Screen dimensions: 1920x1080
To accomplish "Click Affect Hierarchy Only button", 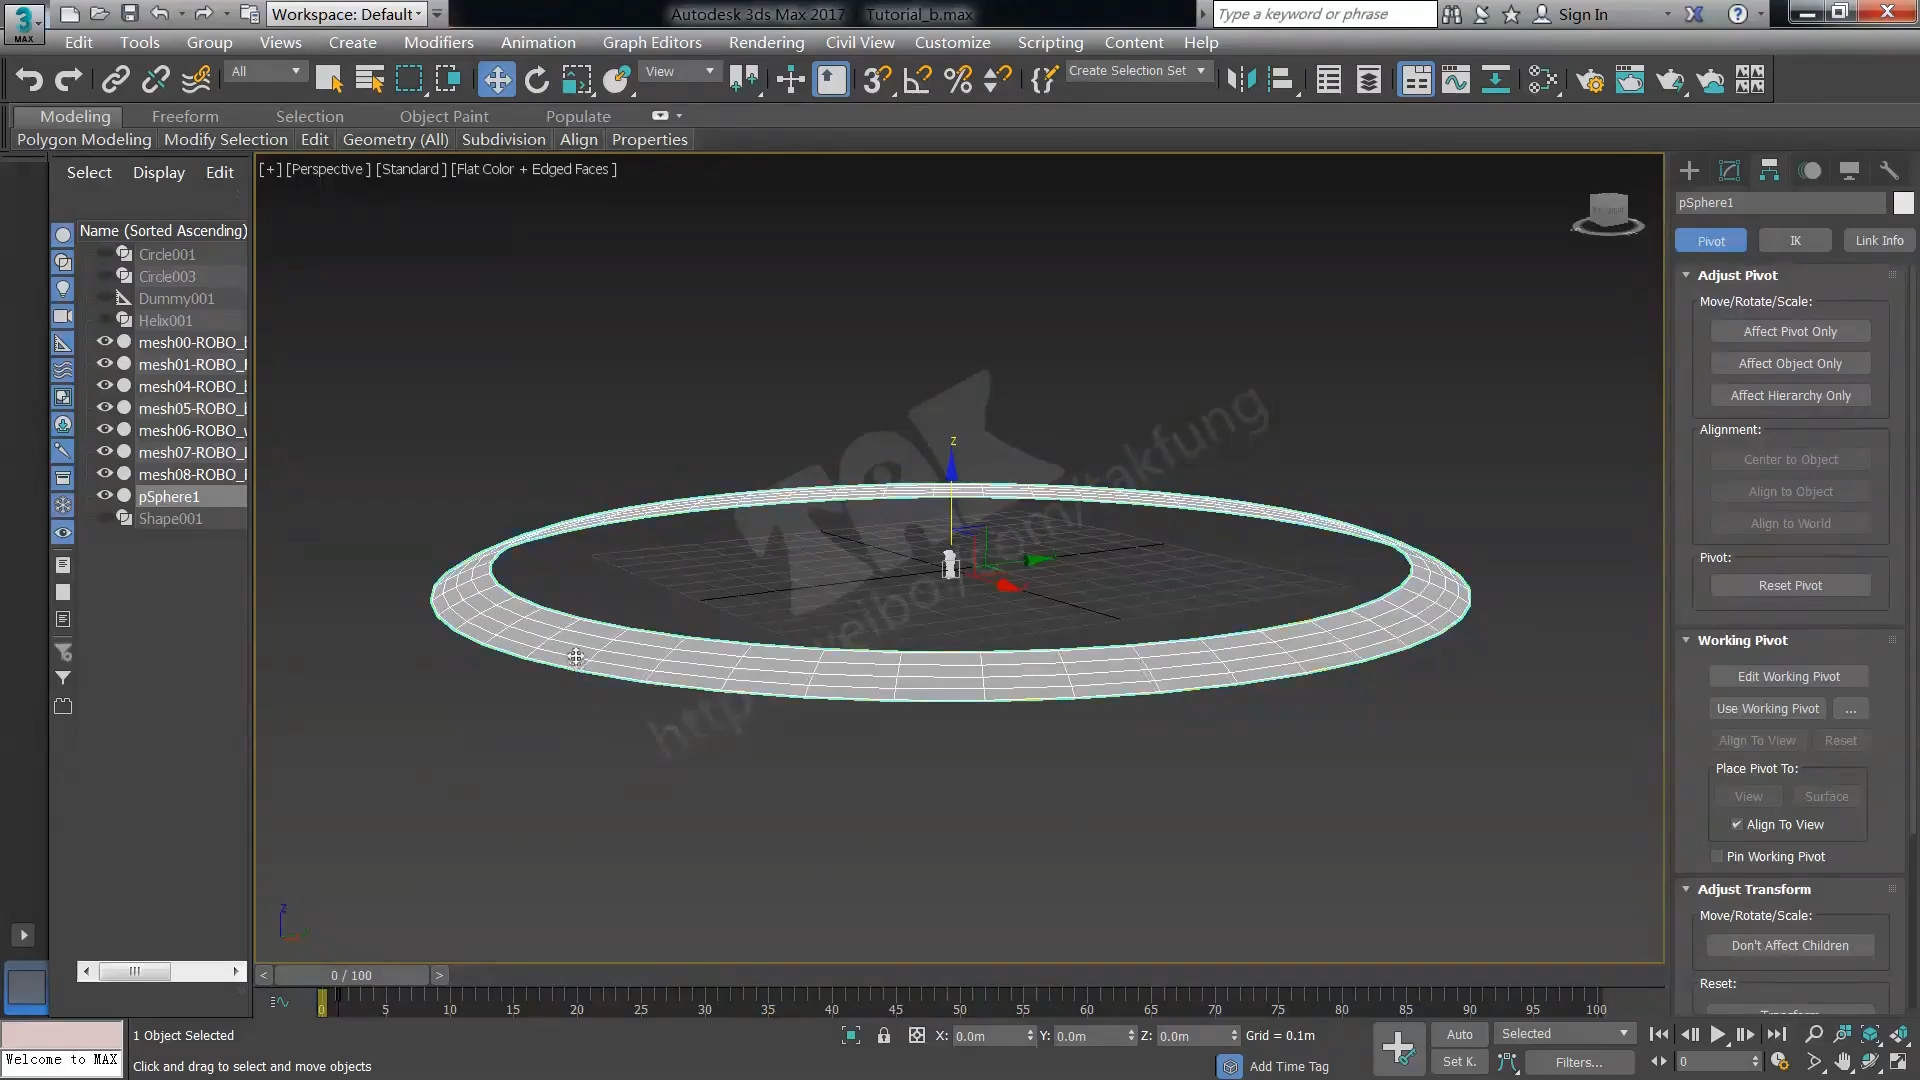I will pos(1790,396).
